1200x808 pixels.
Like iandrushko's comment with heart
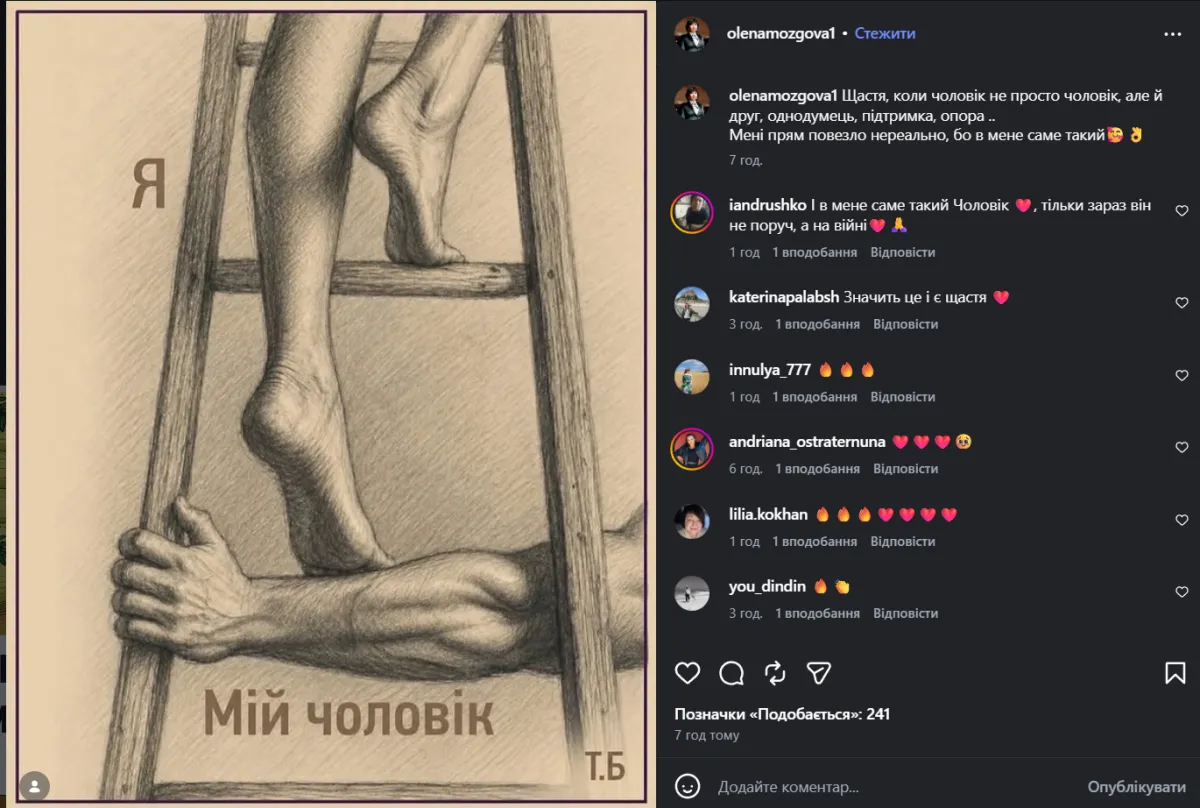click(x=1182, y=211)
